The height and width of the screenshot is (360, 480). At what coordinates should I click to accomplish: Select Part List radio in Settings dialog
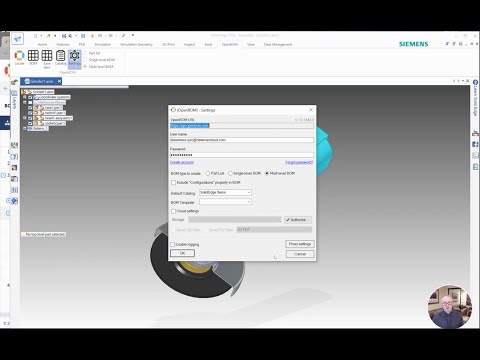[208, 173]
